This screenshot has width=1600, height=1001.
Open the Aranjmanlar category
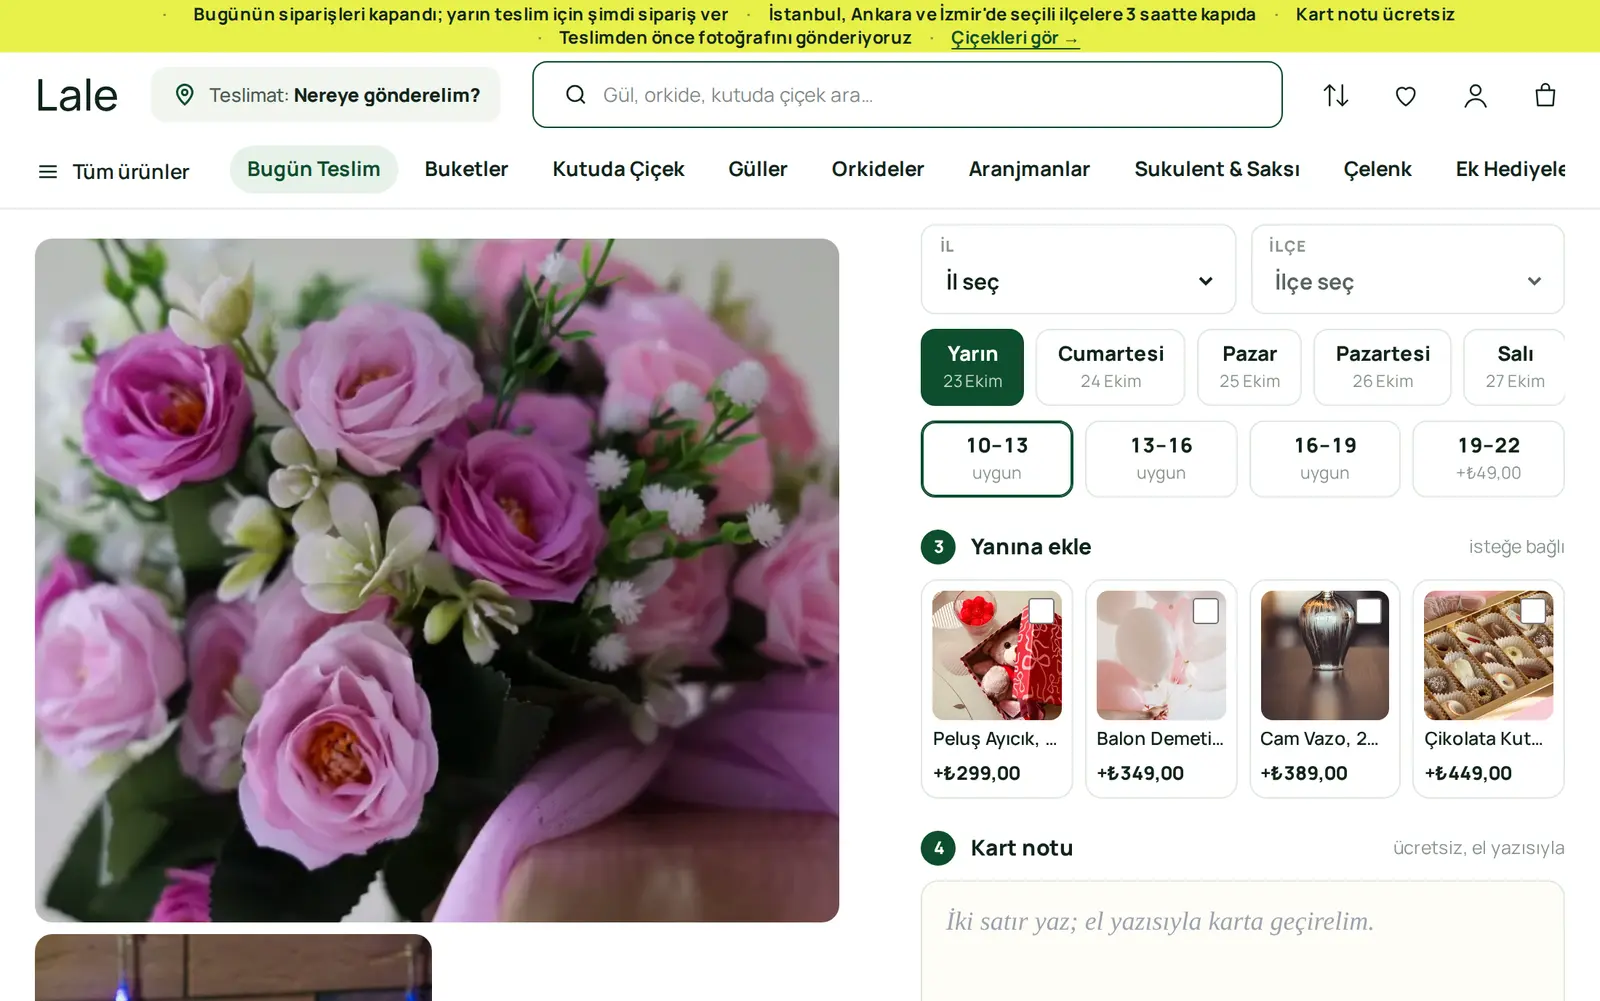click(1029, 169)
